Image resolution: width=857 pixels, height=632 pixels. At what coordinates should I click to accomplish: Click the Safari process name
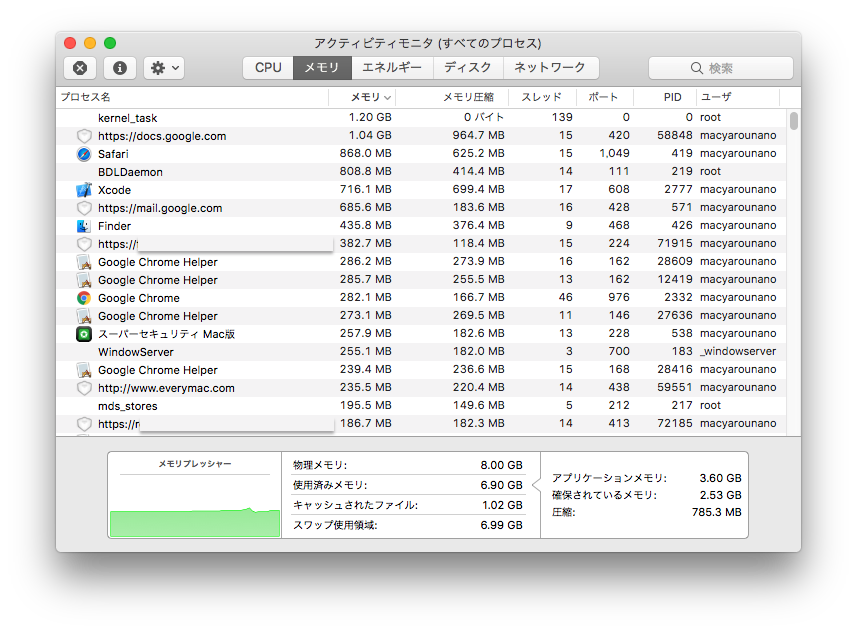pyautogui.click(x=113, y=154)
